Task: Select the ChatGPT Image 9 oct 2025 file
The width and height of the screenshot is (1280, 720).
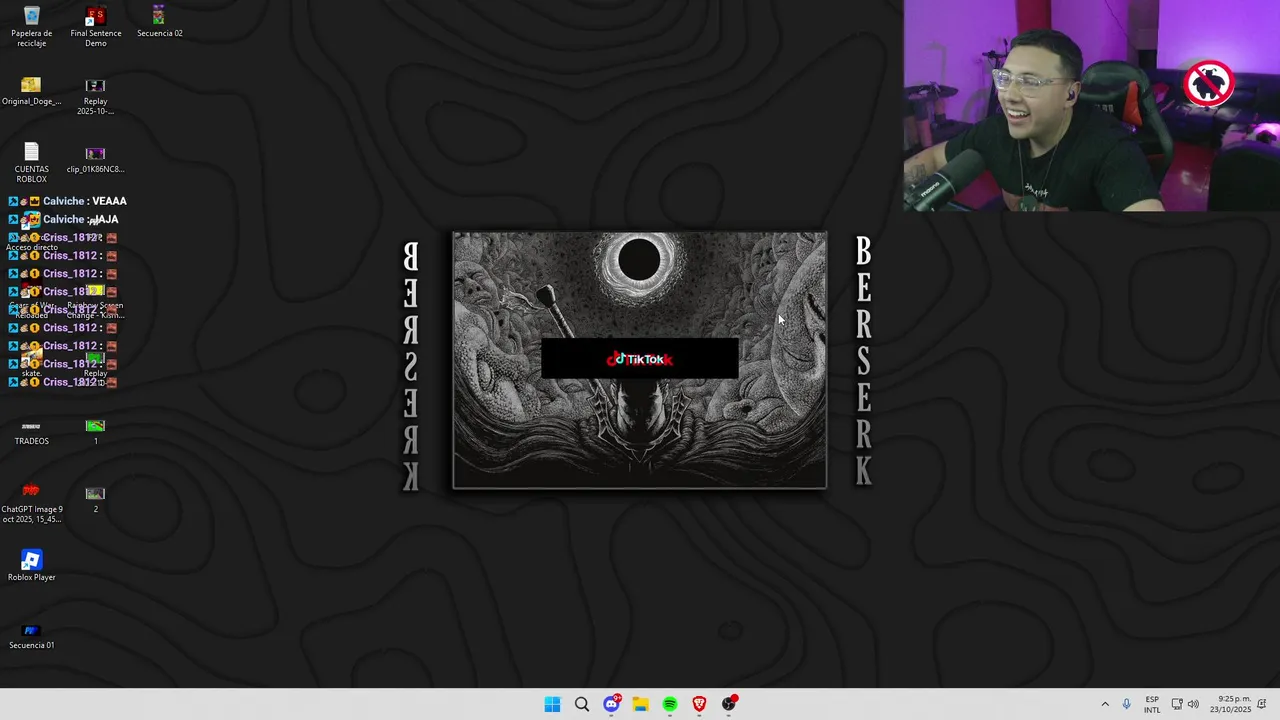Action: (31, 503)
